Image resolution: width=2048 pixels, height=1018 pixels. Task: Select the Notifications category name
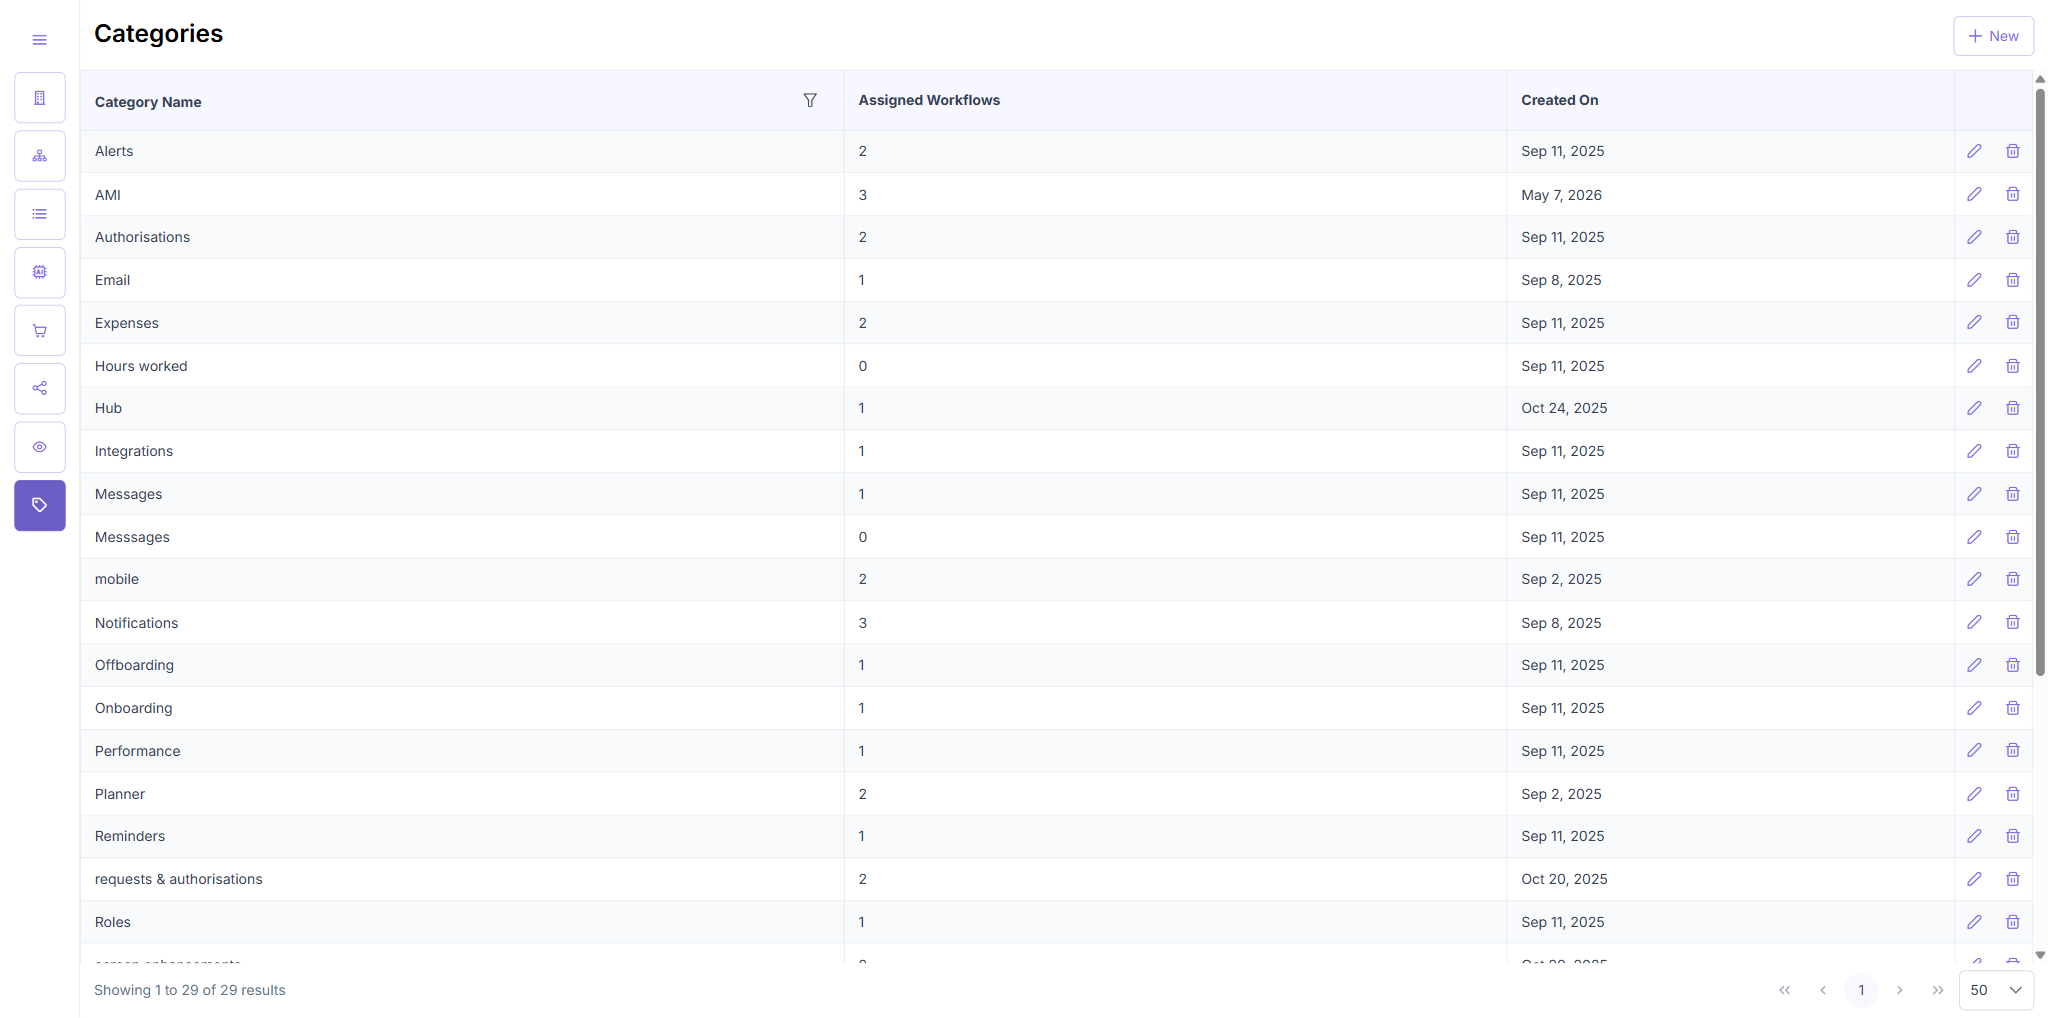[136, 623]
